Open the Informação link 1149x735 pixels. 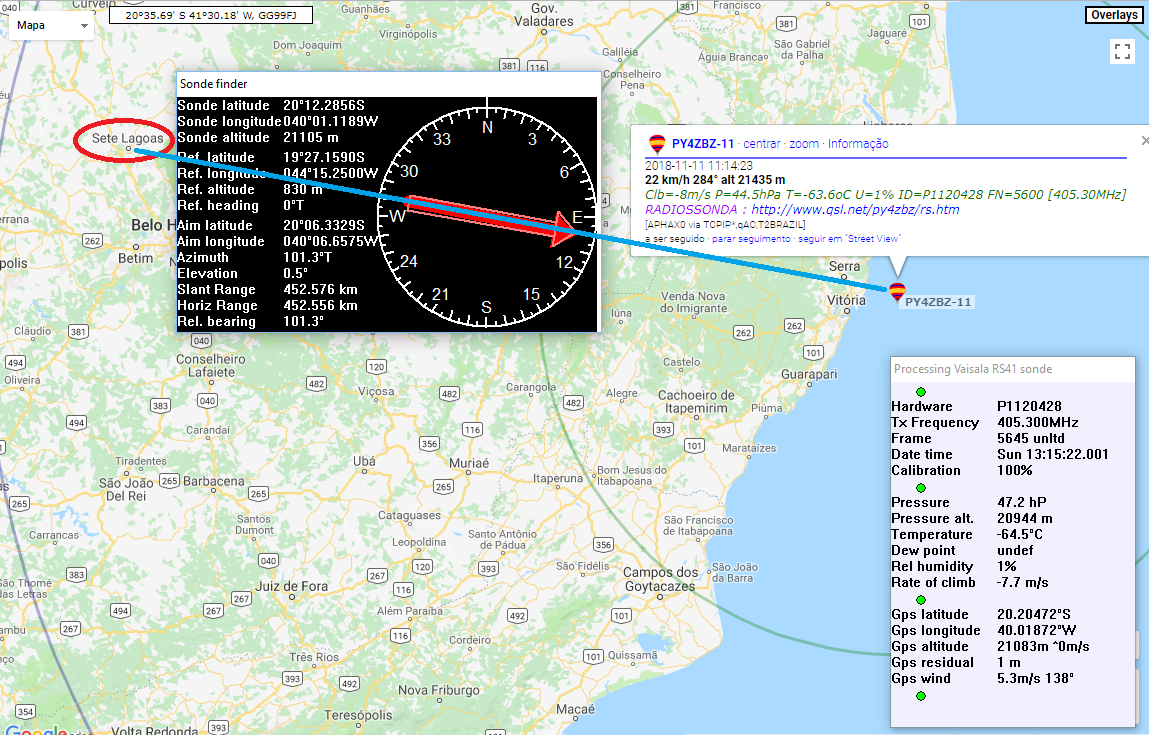[858, 144]
